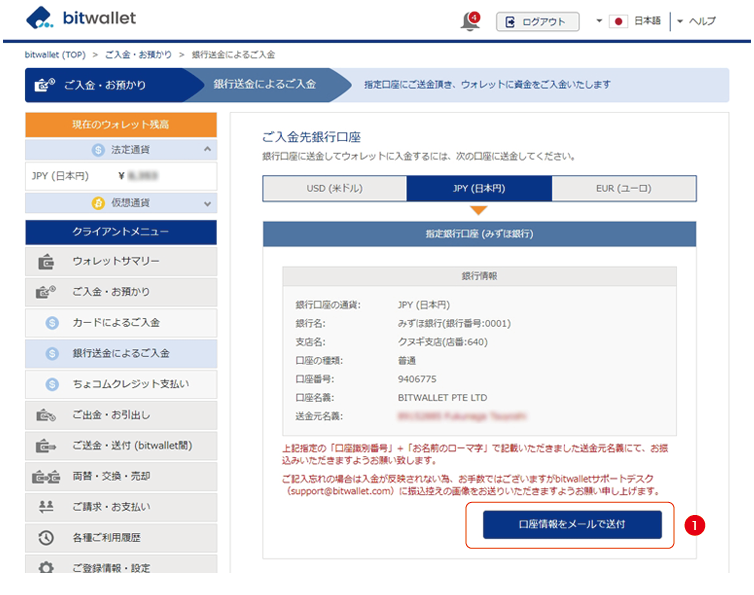Select the JPY (日本円) tab
The width and height of the screenshot is (754, 595).
tap(479, 189)
